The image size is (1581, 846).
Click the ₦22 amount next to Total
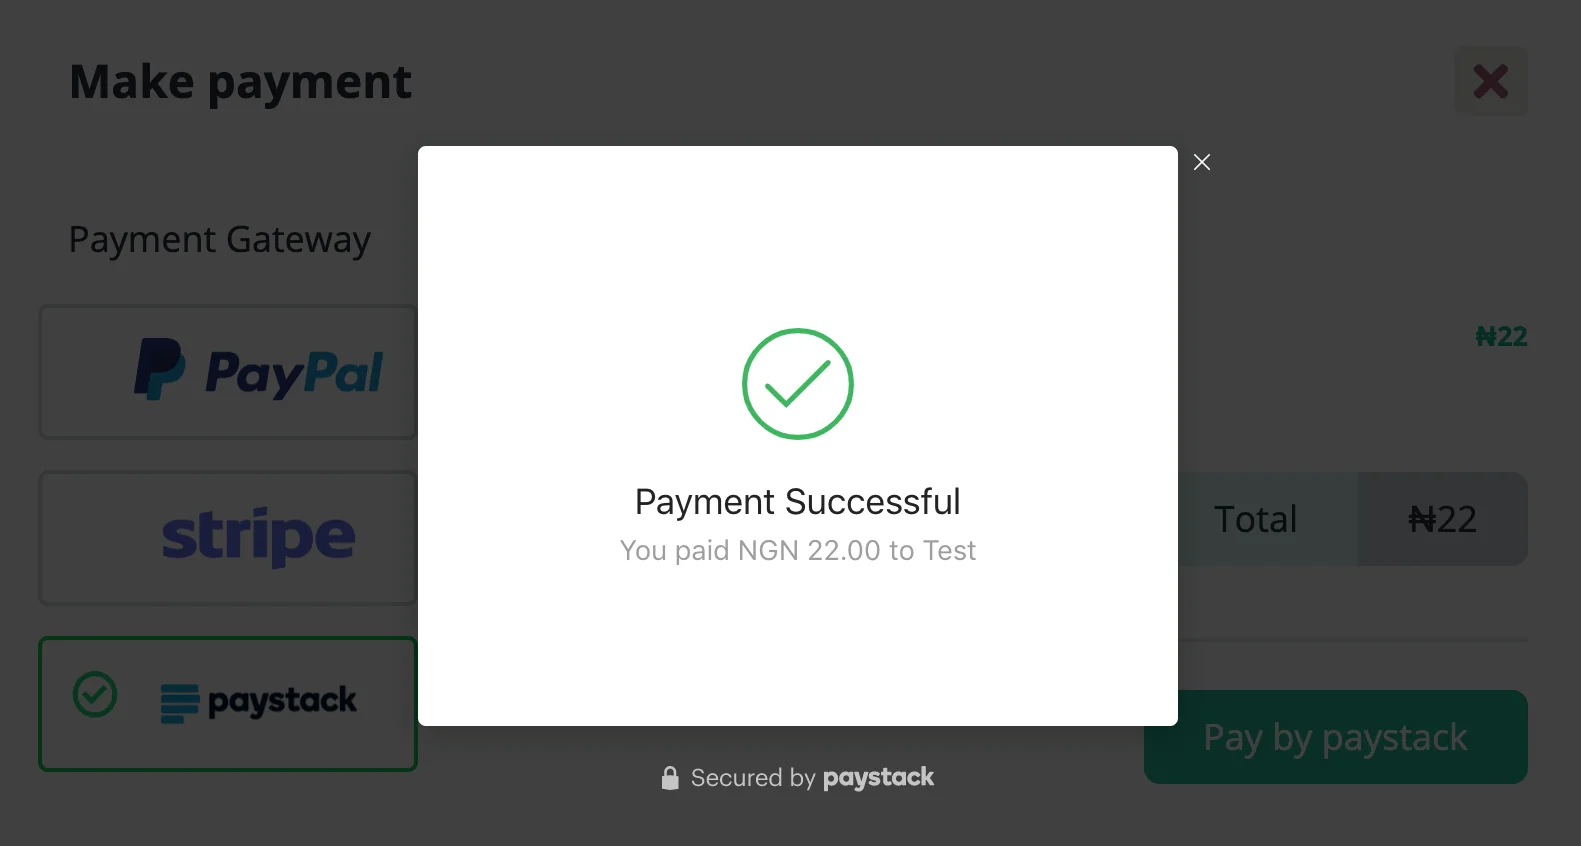1442,519
